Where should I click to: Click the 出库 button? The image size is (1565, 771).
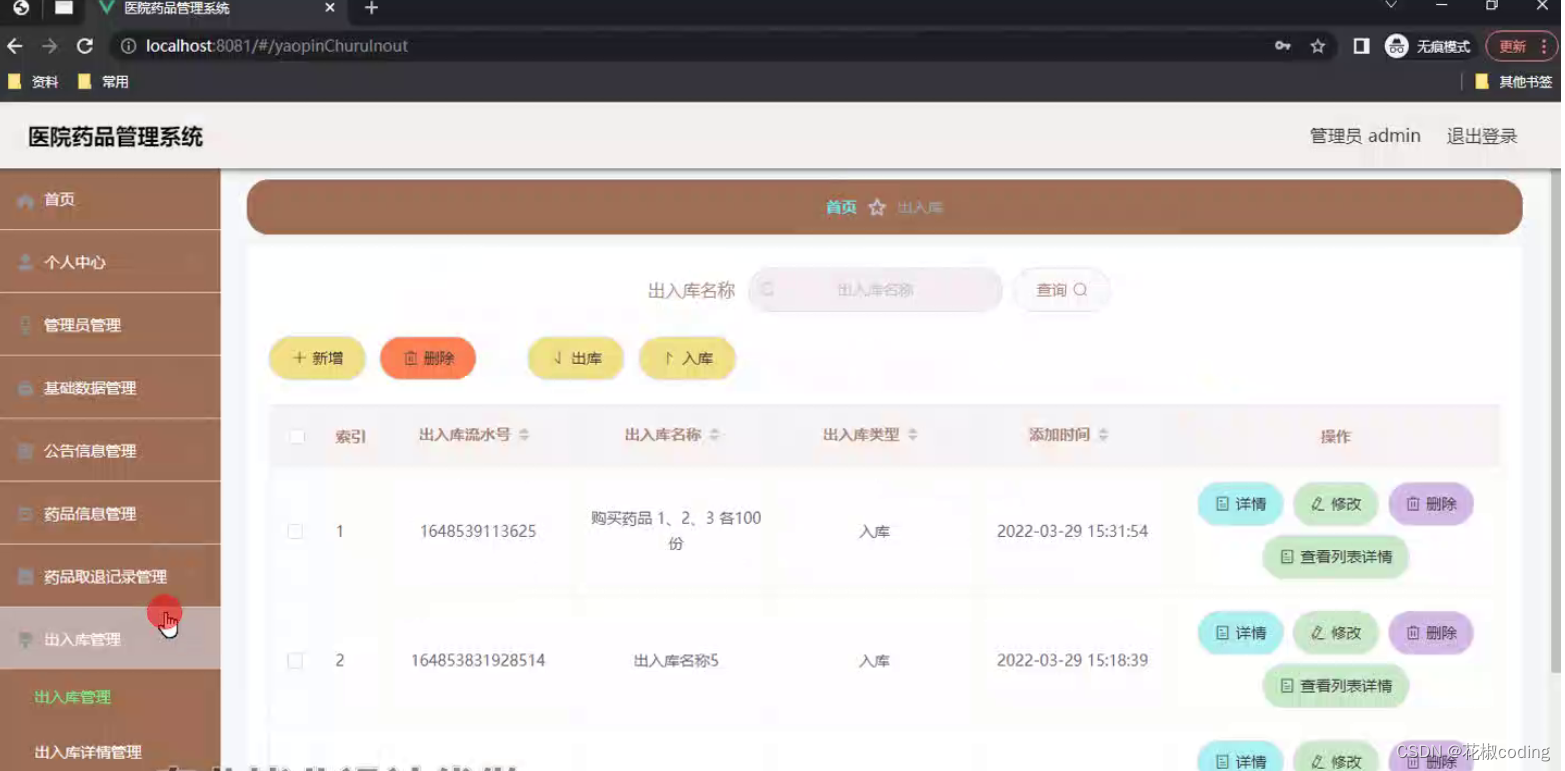(576, 358)
